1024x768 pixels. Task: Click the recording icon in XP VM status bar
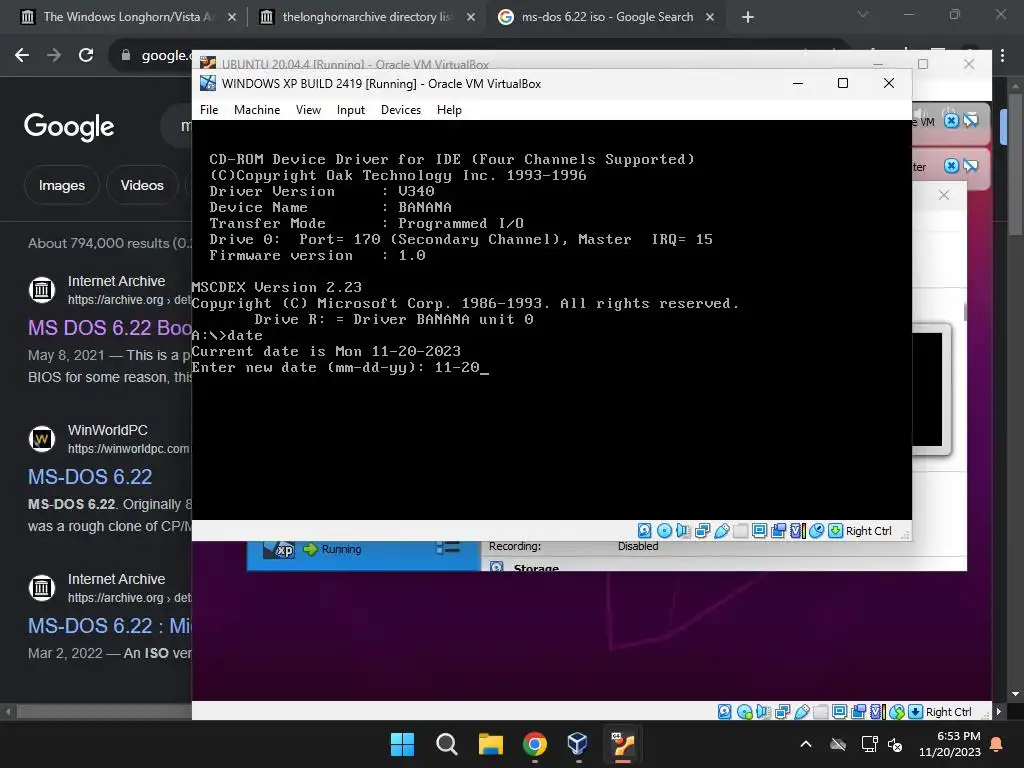point(778,531)
